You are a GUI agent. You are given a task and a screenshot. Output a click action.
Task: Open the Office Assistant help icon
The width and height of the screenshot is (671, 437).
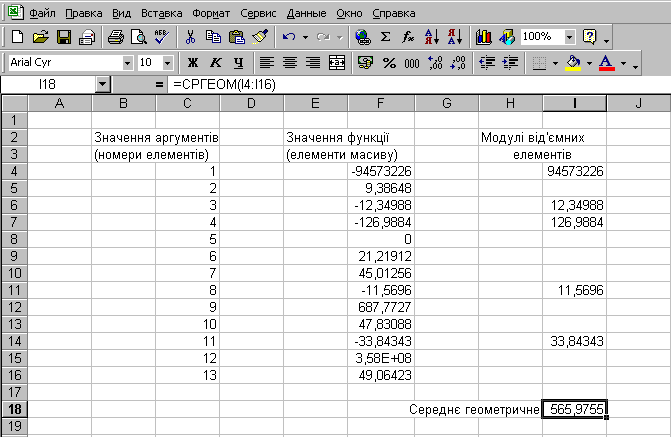click(x=590, y=37)
